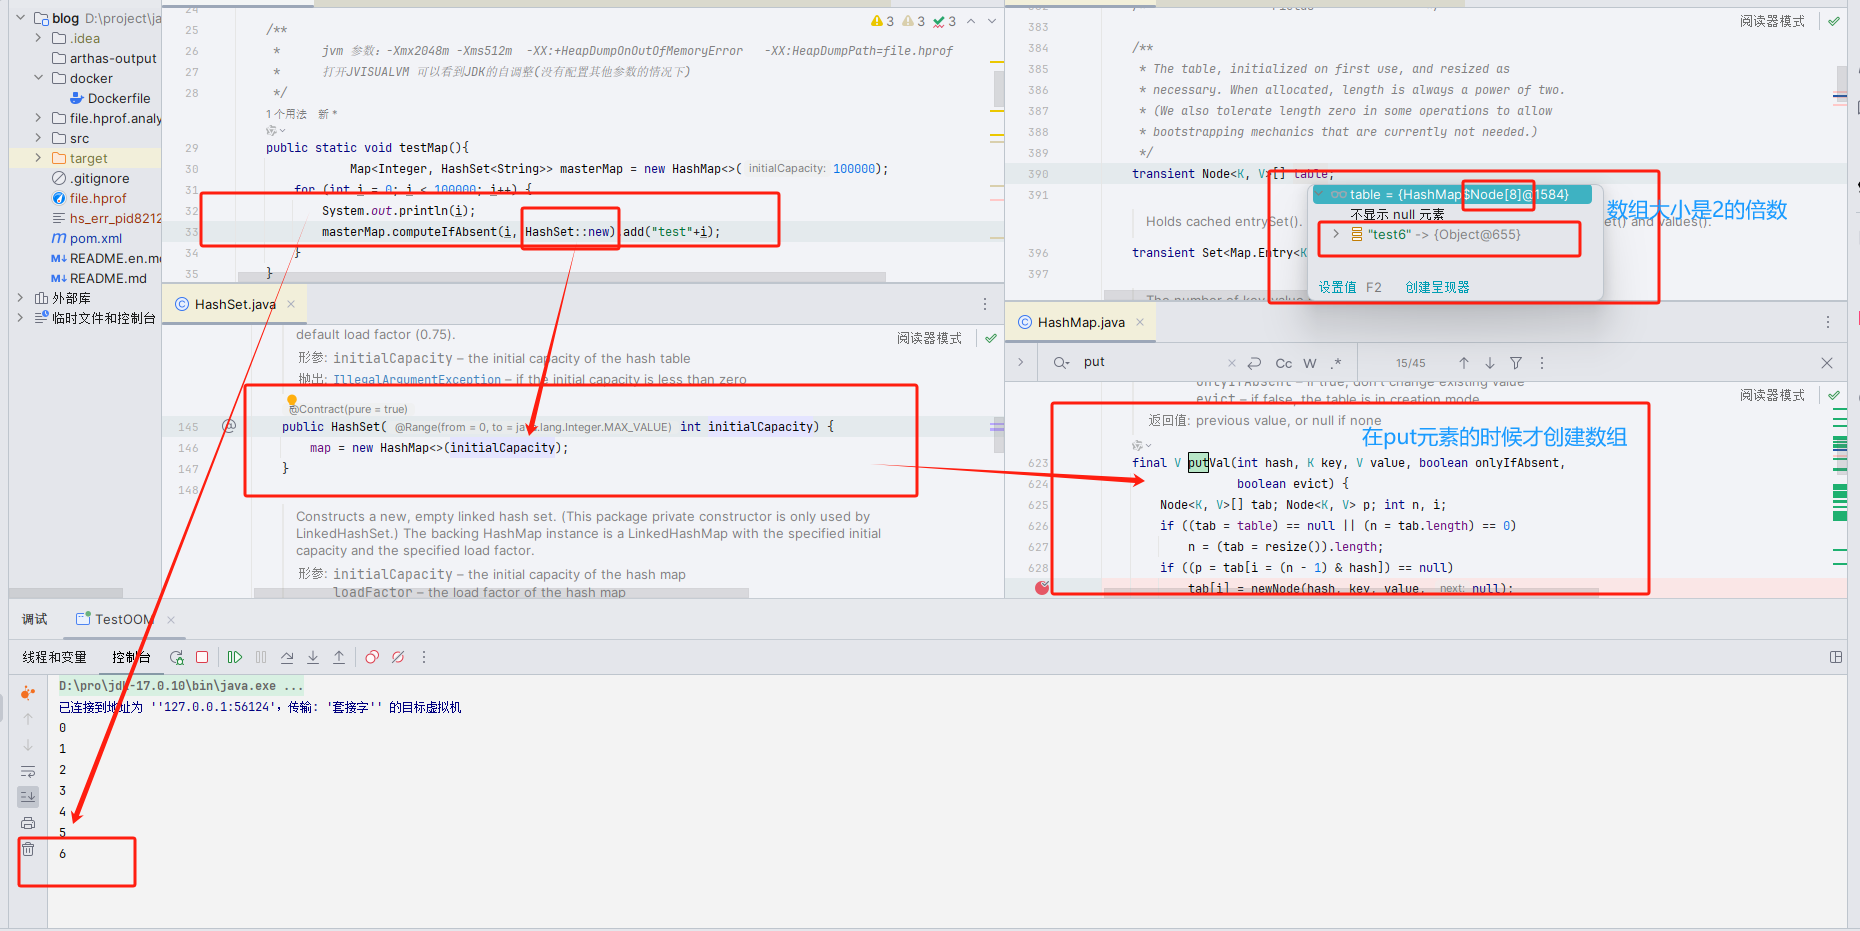The height and width of the screenshot is (931, 1860).
Task: Select the HashMap.java editor tab
Action: point(1081,322)
